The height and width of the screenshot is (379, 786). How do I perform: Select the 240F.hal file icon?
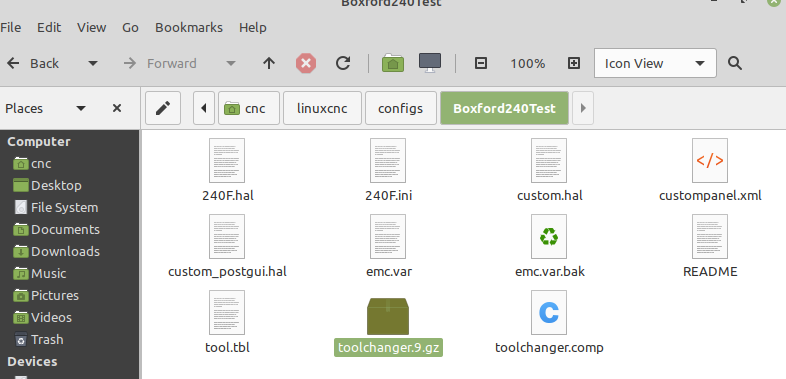coord(227,160)
